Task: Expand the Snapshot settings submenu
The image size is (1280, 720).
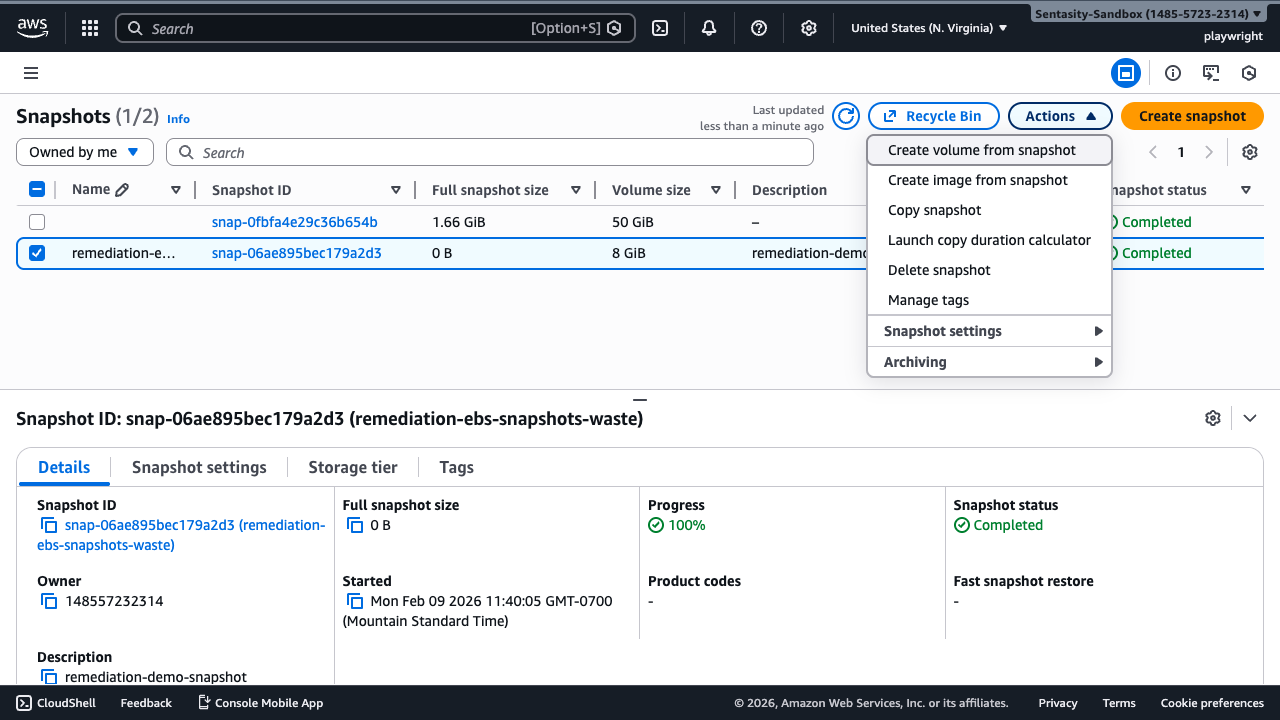Action: click(x=989, y=331)
